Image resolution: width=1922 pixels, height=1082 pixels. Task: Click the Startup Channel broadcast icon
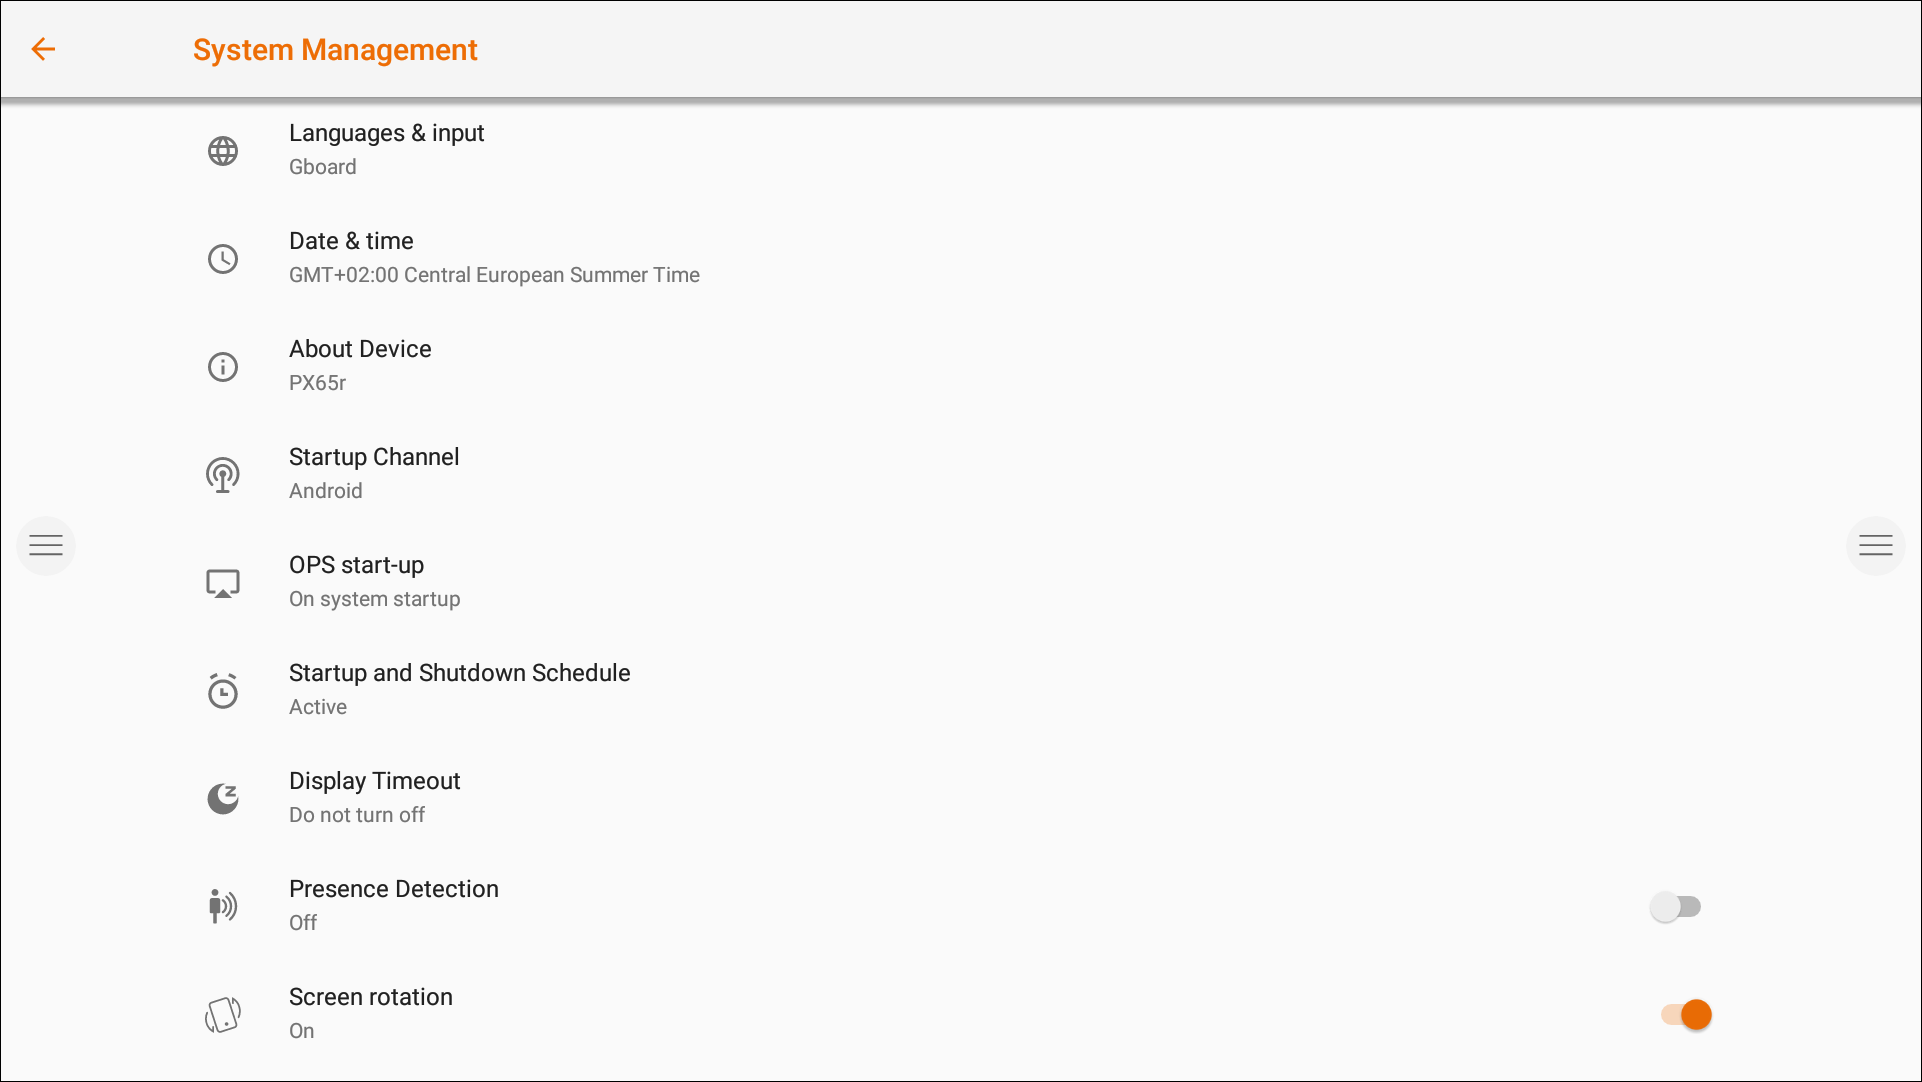[223, 475]
